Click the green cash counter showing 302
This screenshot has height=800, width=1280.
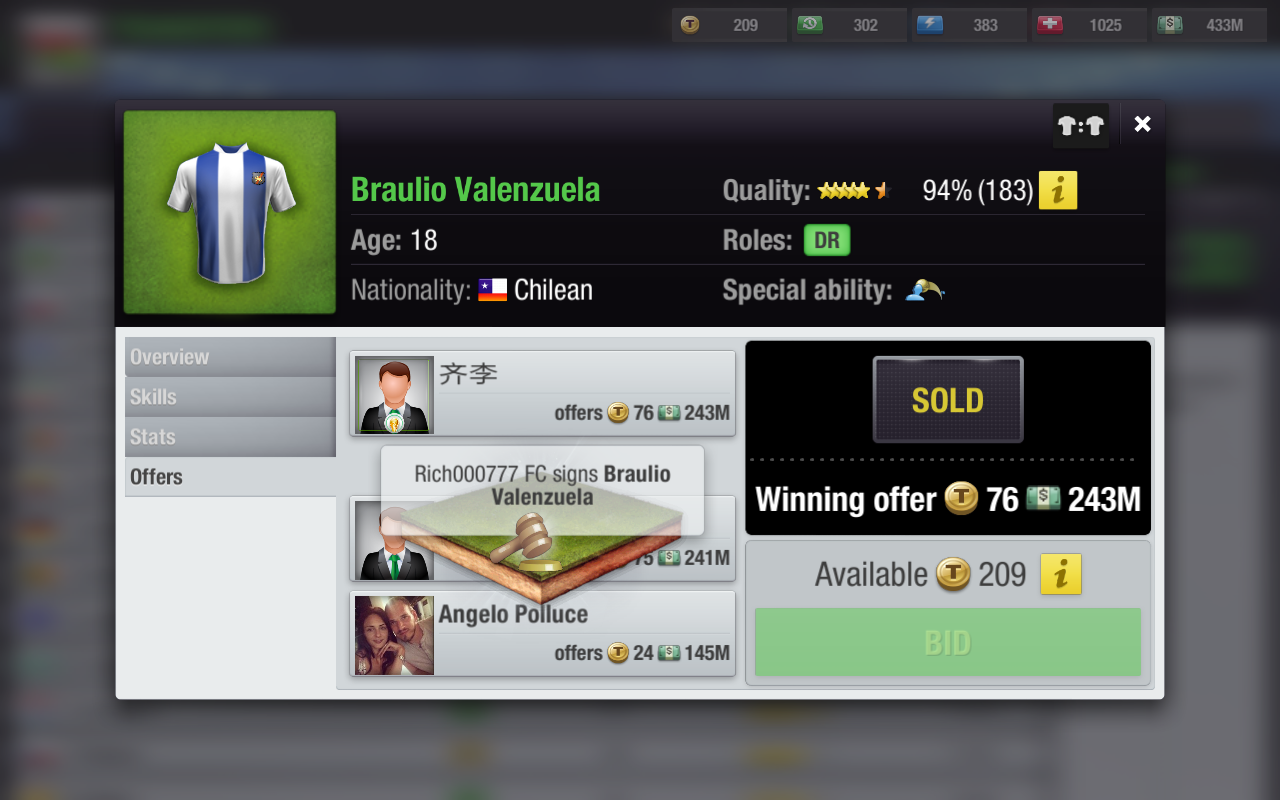[x=850, y=25]
